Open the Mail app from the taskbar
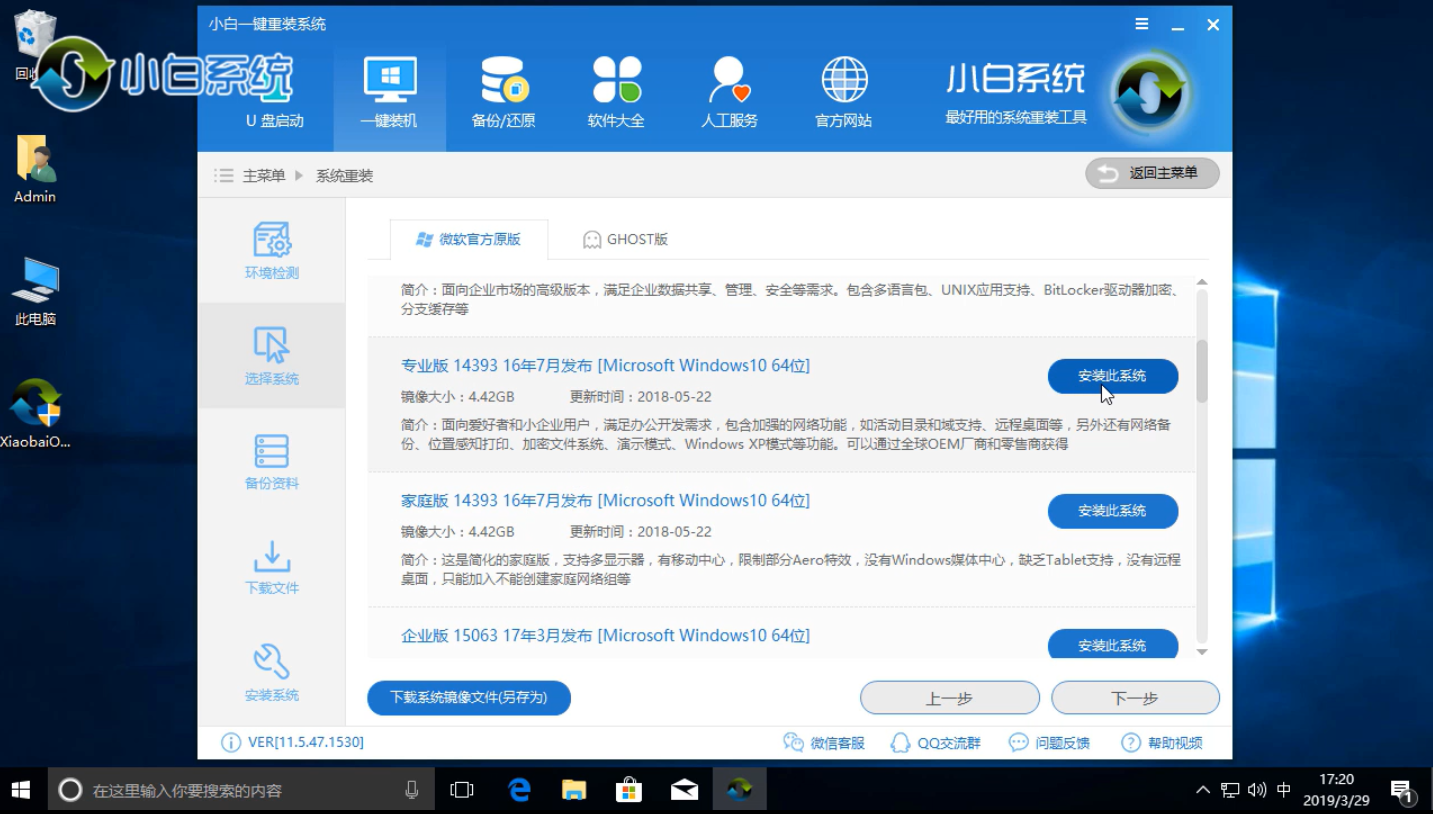1433x814 pixels. pyautogui.click(x=684, y=790)
